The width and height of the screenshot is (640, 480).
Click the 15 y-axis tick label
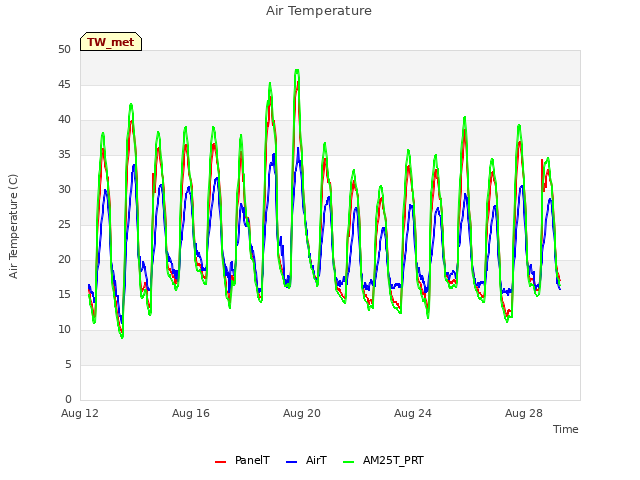tap(64, 295)
